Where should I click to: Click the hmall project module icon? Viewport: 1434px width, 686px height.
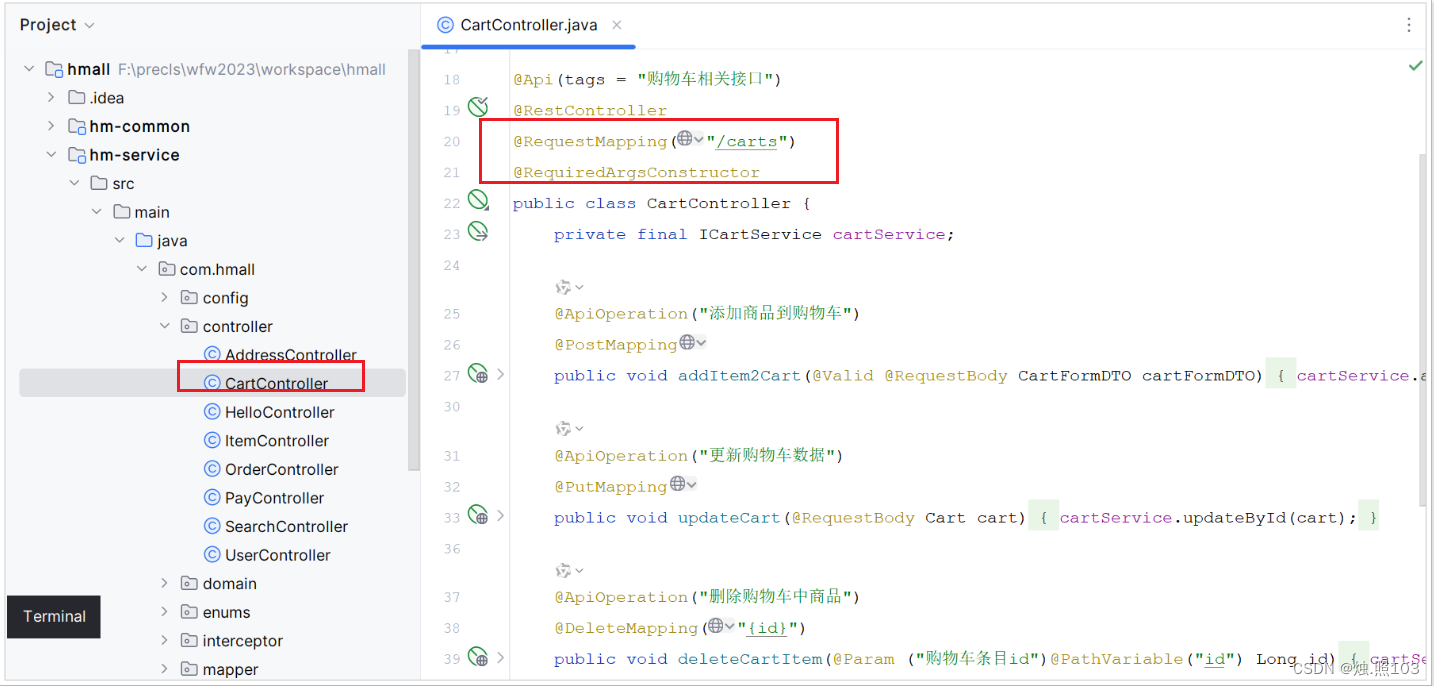point(54,69)
